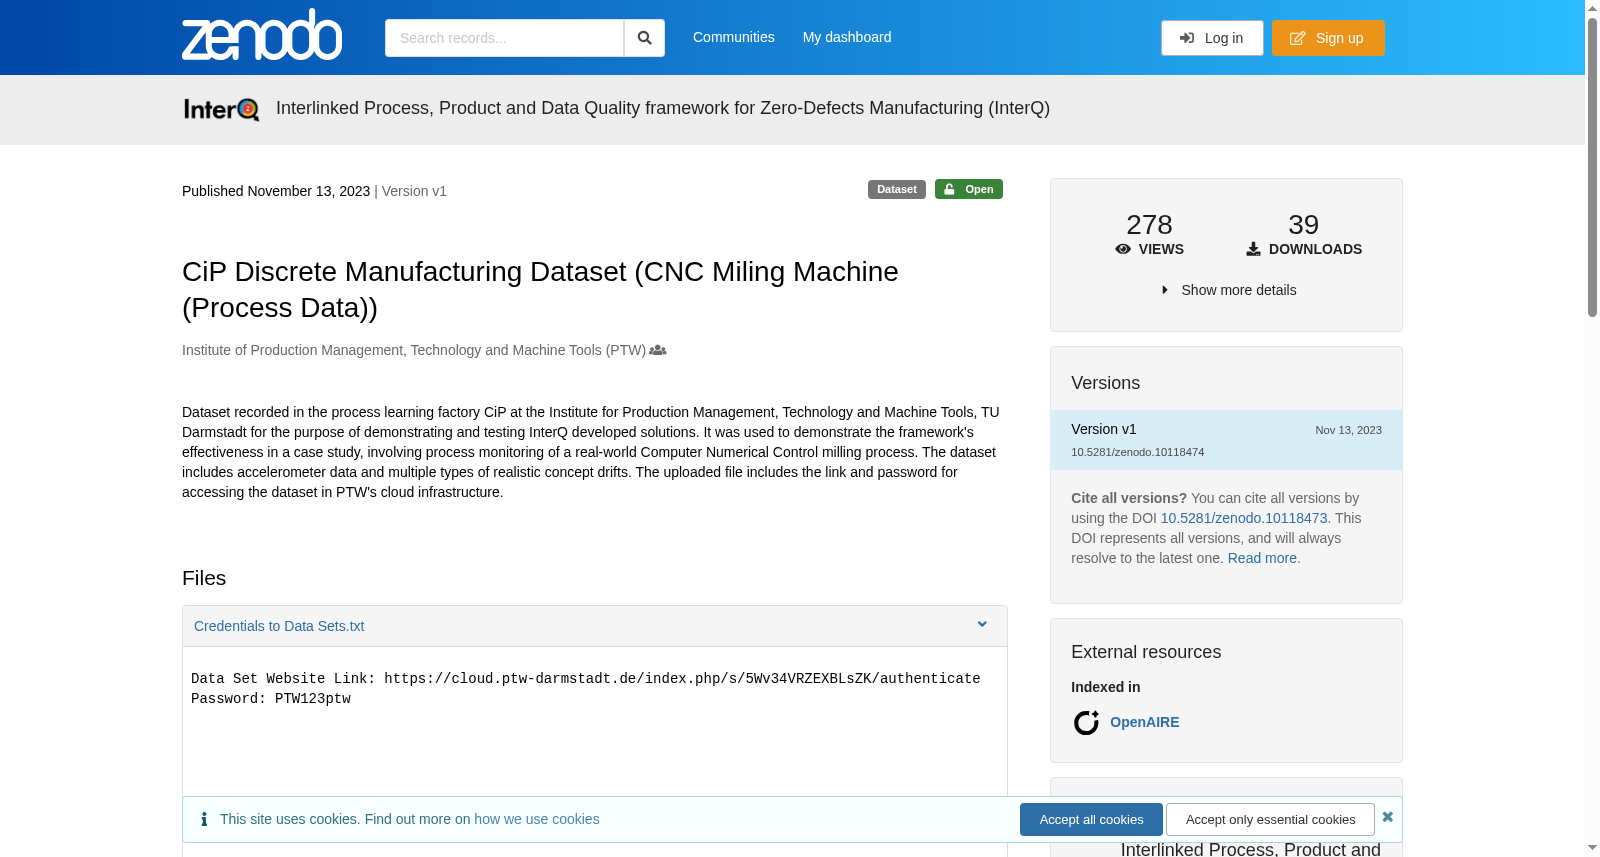Open how we use cookies link

point(537,819)
